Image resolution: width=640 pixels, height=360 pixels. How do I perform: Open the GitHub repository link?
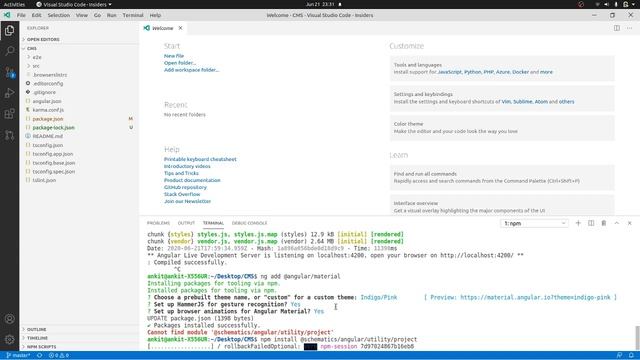pos(185,187)
